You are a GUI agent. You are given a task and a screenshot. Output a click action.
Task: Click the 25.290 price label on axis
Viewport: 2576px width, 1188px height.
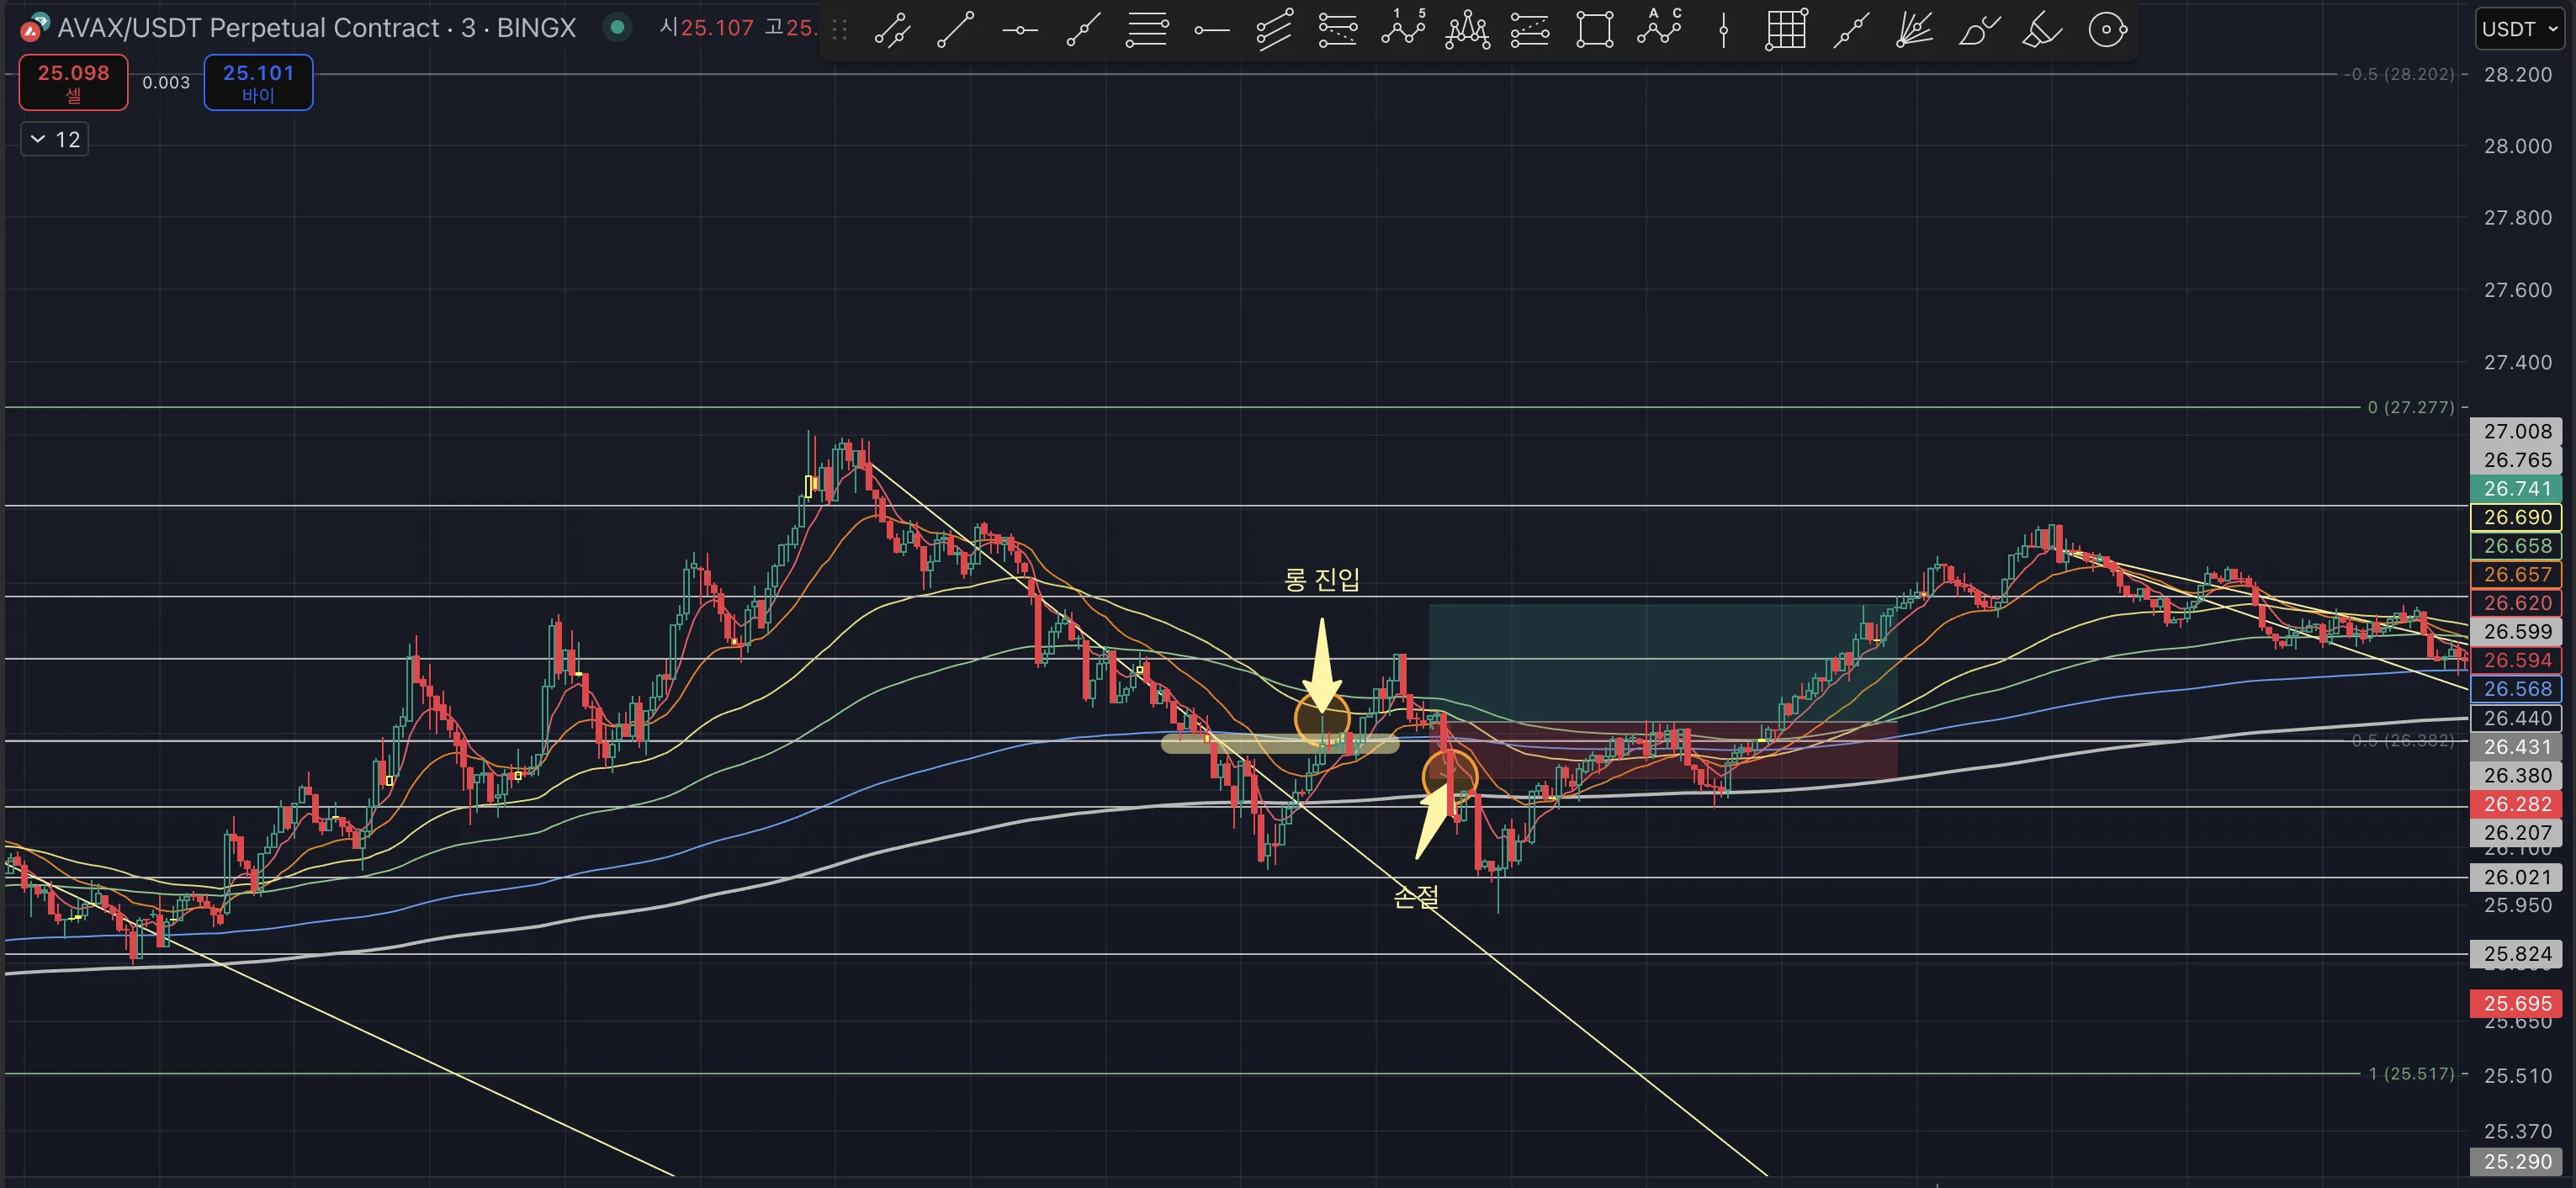[2516, 1161]
